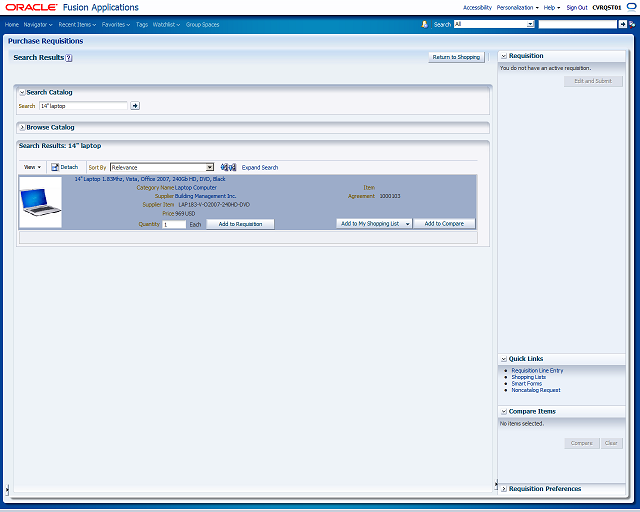The width and height of the screenshot is (640, 512).
Task: Click Sign Out
Action: pos(577,7)
